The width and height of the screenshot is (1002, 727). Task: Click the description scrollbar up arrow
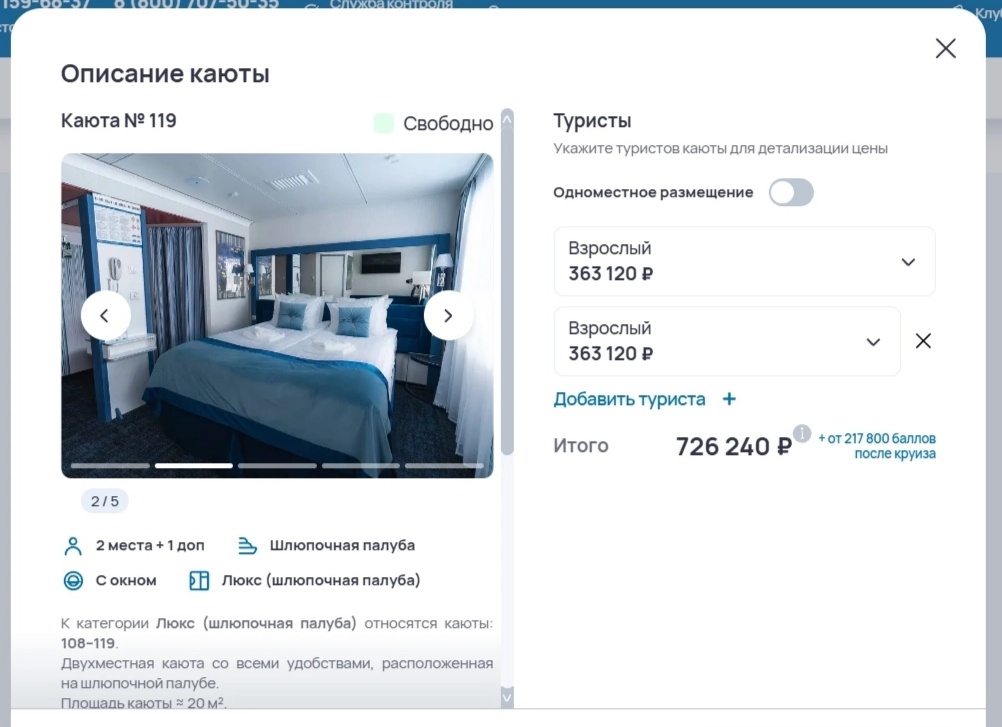507,119
